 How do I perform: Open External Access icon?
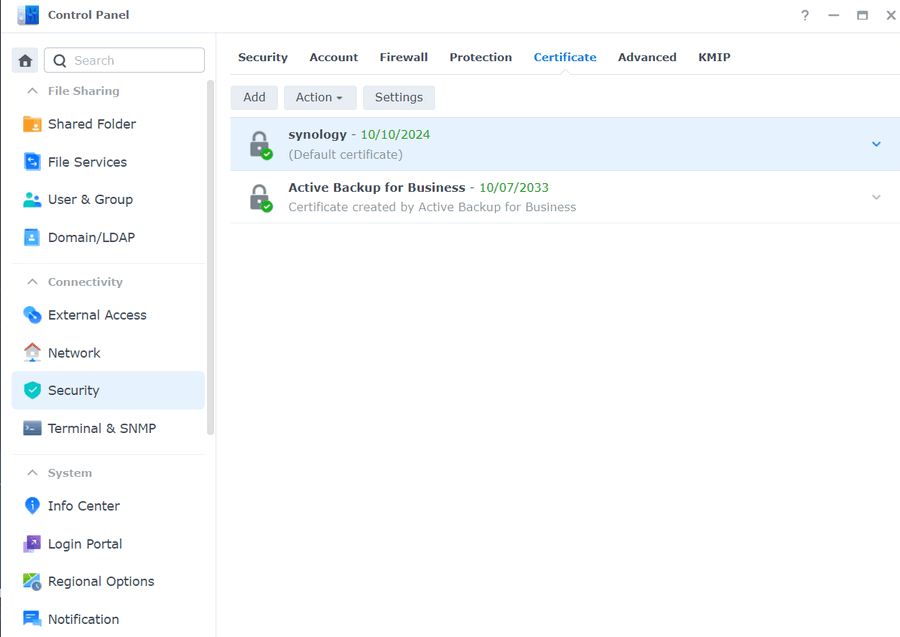[32, 315]
